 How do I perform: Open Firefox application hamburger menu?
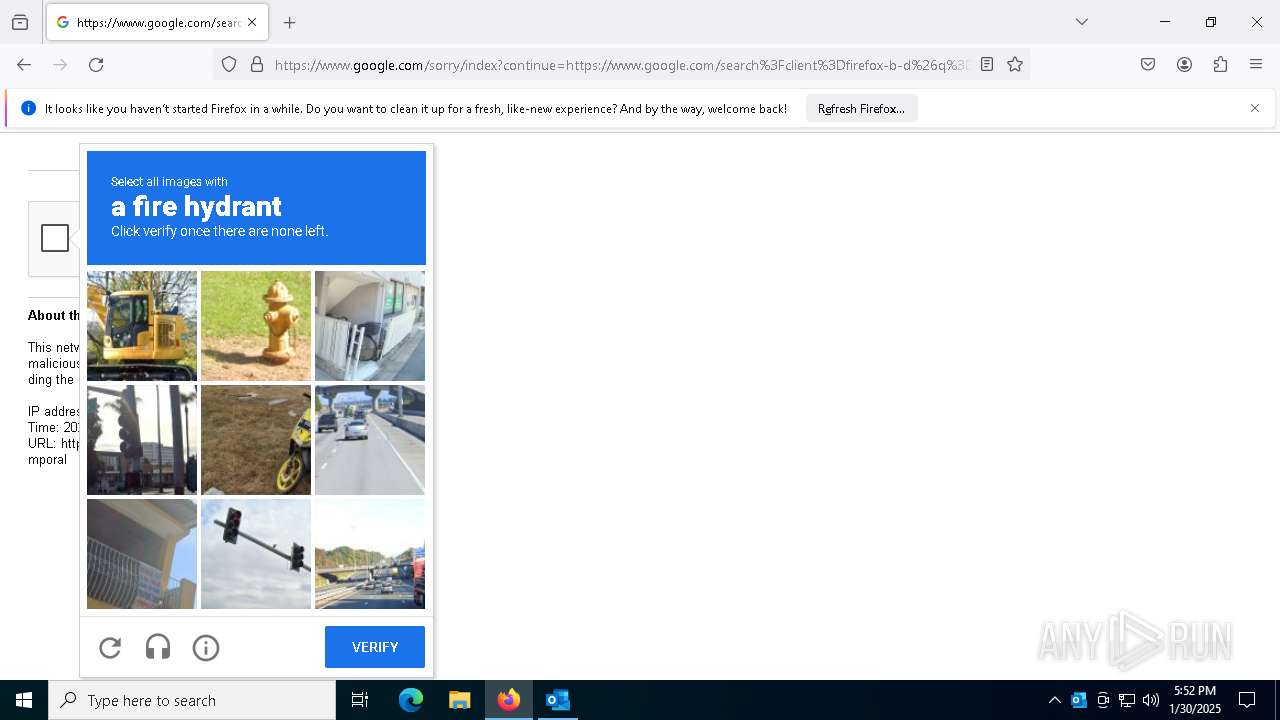[x=1256, y=65]
